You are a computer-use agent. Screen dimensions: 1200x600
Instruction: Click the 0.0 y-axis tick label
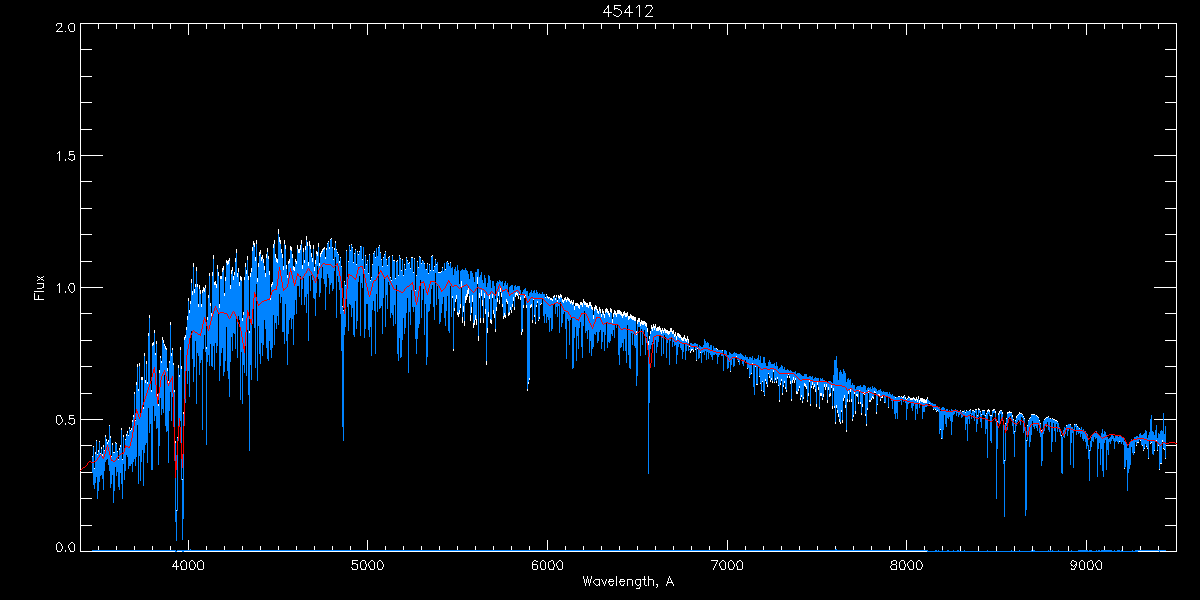pyautogui.click(x=64, y=548)
